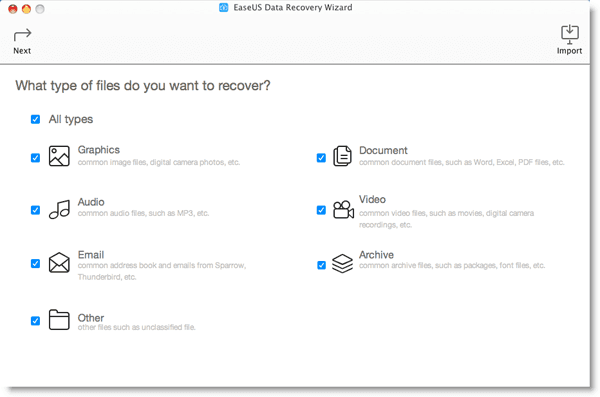Click 'common address book and emails' description
Viewport: 600px width, 397px height.
click(x=162, y=271)
